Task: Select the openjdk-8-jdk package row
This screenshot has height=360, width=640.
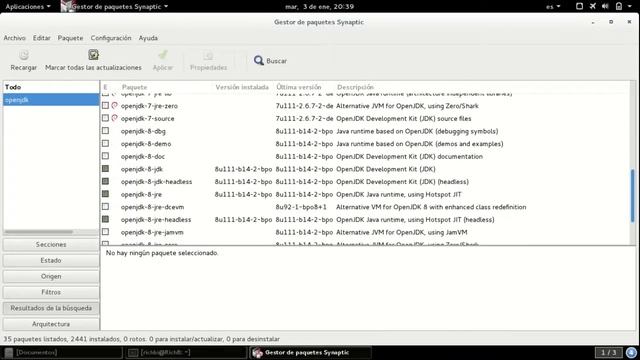Action: point(365,169)
